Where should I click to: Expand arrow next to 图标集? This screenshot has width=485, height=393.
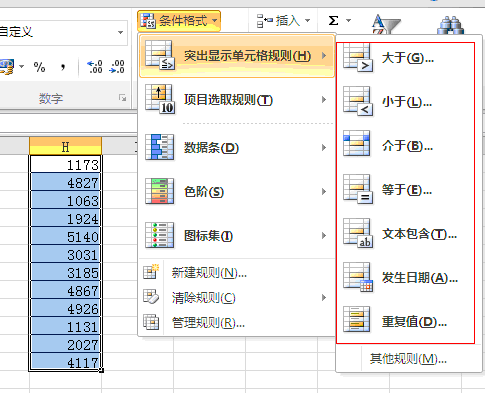pyautogui.click(x=324, y=235)
